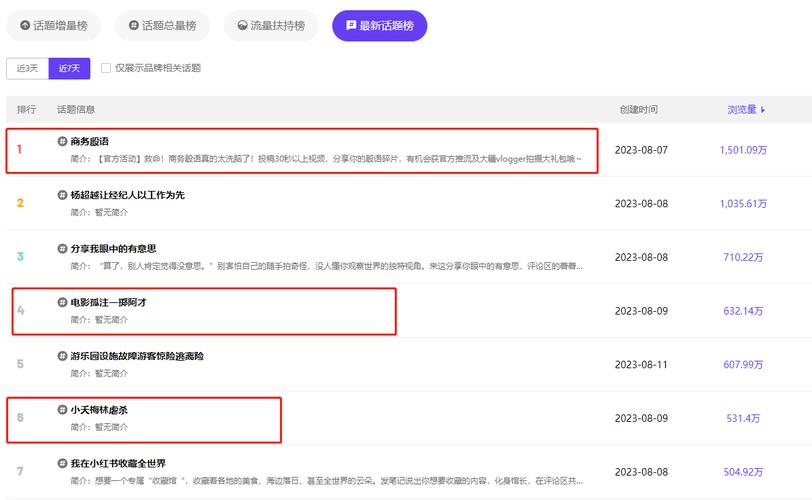Click hashtag icon beside 商务殷语
Viewport: 812px width, 500px height.
62,141
